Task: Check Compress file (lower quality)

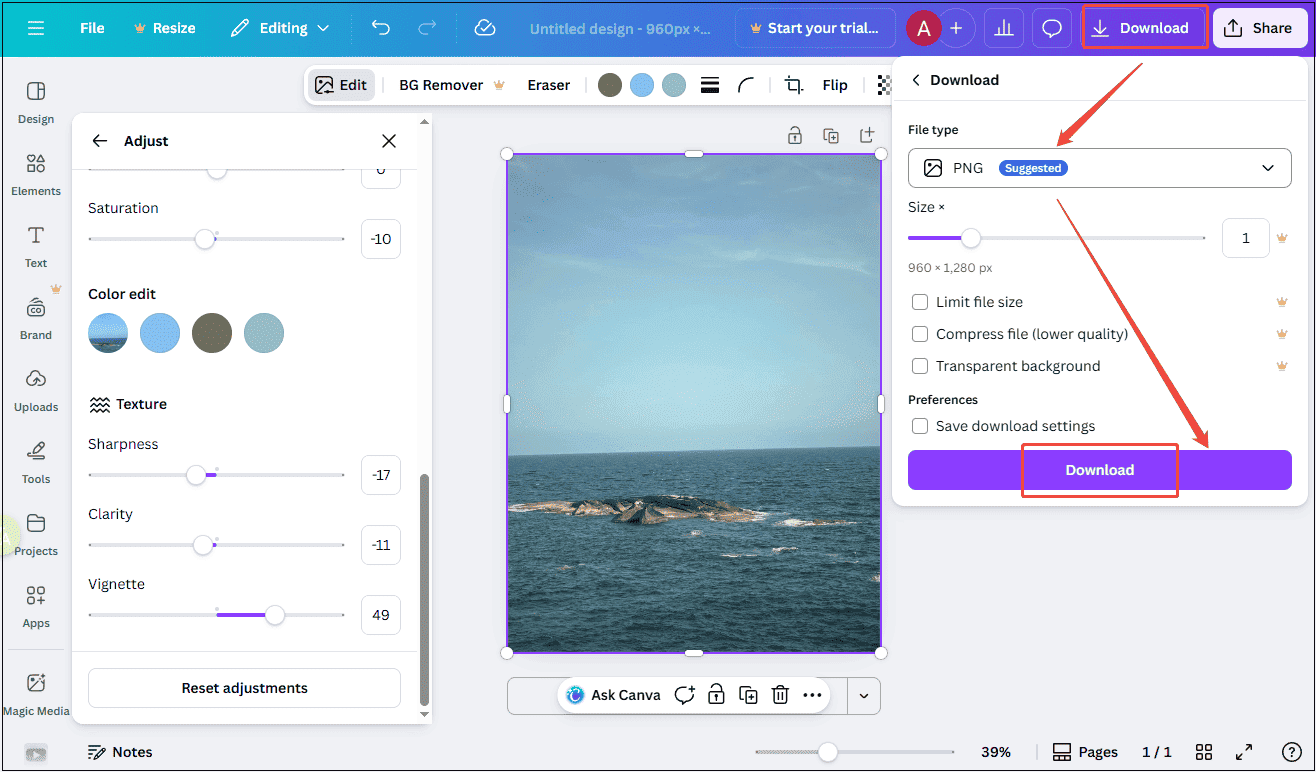Action: (x=919, y=334)
